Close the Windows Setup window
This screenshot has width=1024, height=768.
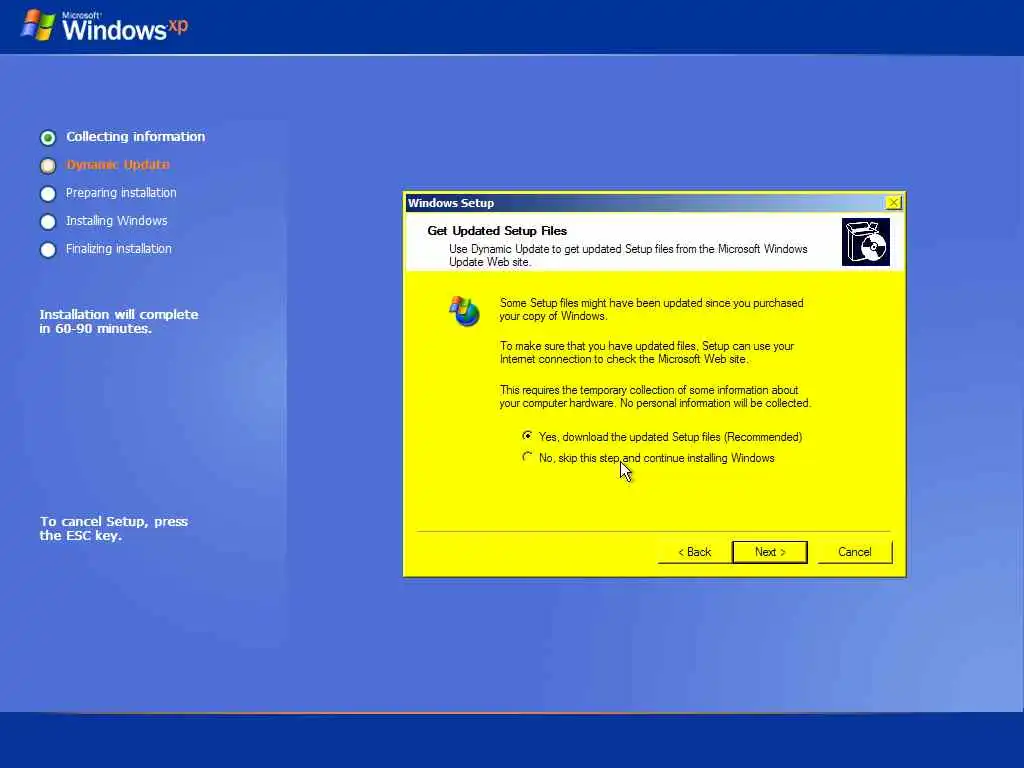(893, 202)
